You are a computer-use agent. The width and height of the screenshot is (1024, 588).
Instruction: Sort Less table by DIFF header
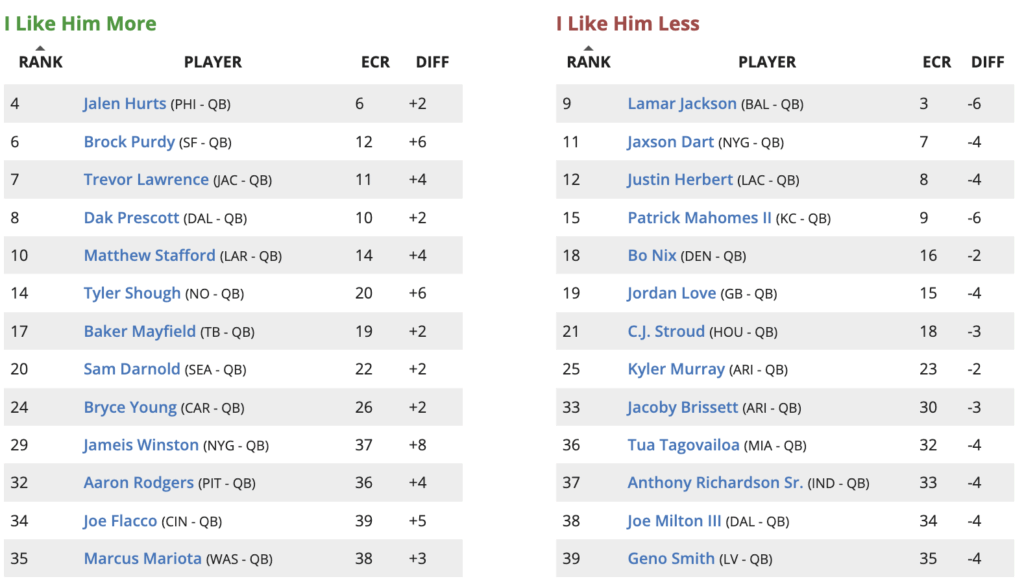pyautogui.click(x=987, y=62)
